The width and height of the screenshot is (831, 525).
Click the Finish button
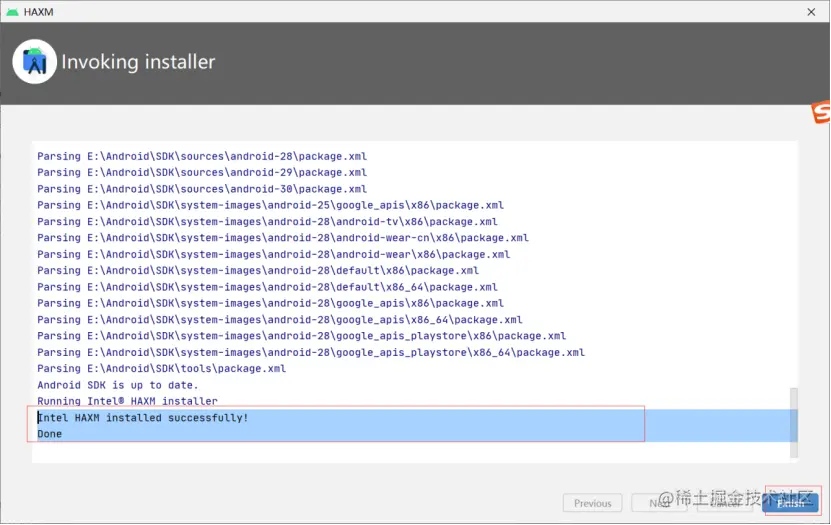tap(790, 503)
